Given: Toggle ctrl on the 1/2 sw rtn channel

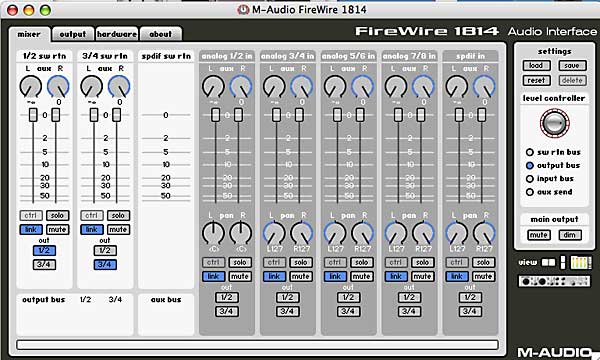Looking at the screenshot, I should pos(31,215).
